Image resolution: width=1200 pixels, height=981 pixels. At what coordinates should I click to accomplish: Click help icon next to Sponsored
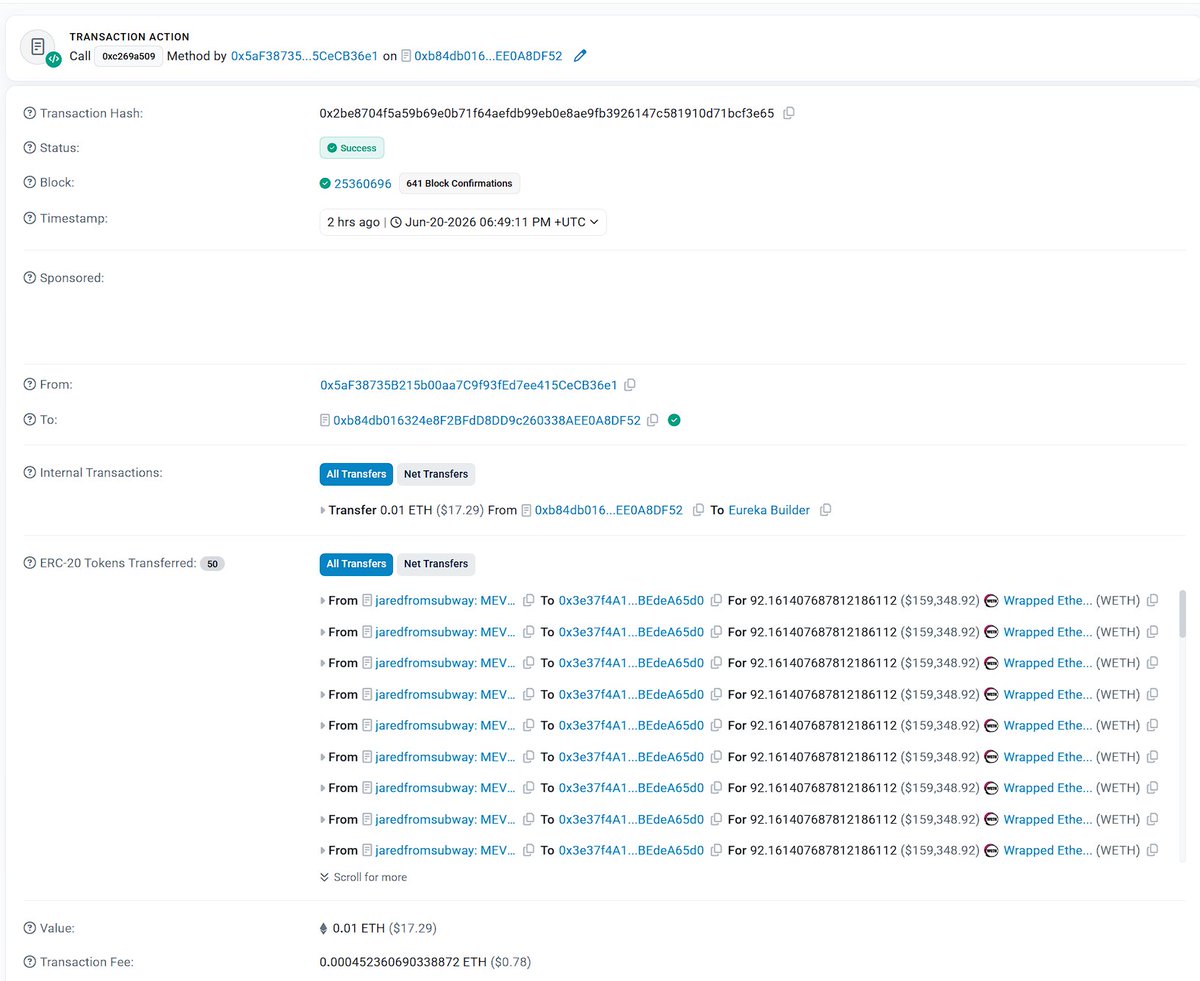tap(30, 278)
